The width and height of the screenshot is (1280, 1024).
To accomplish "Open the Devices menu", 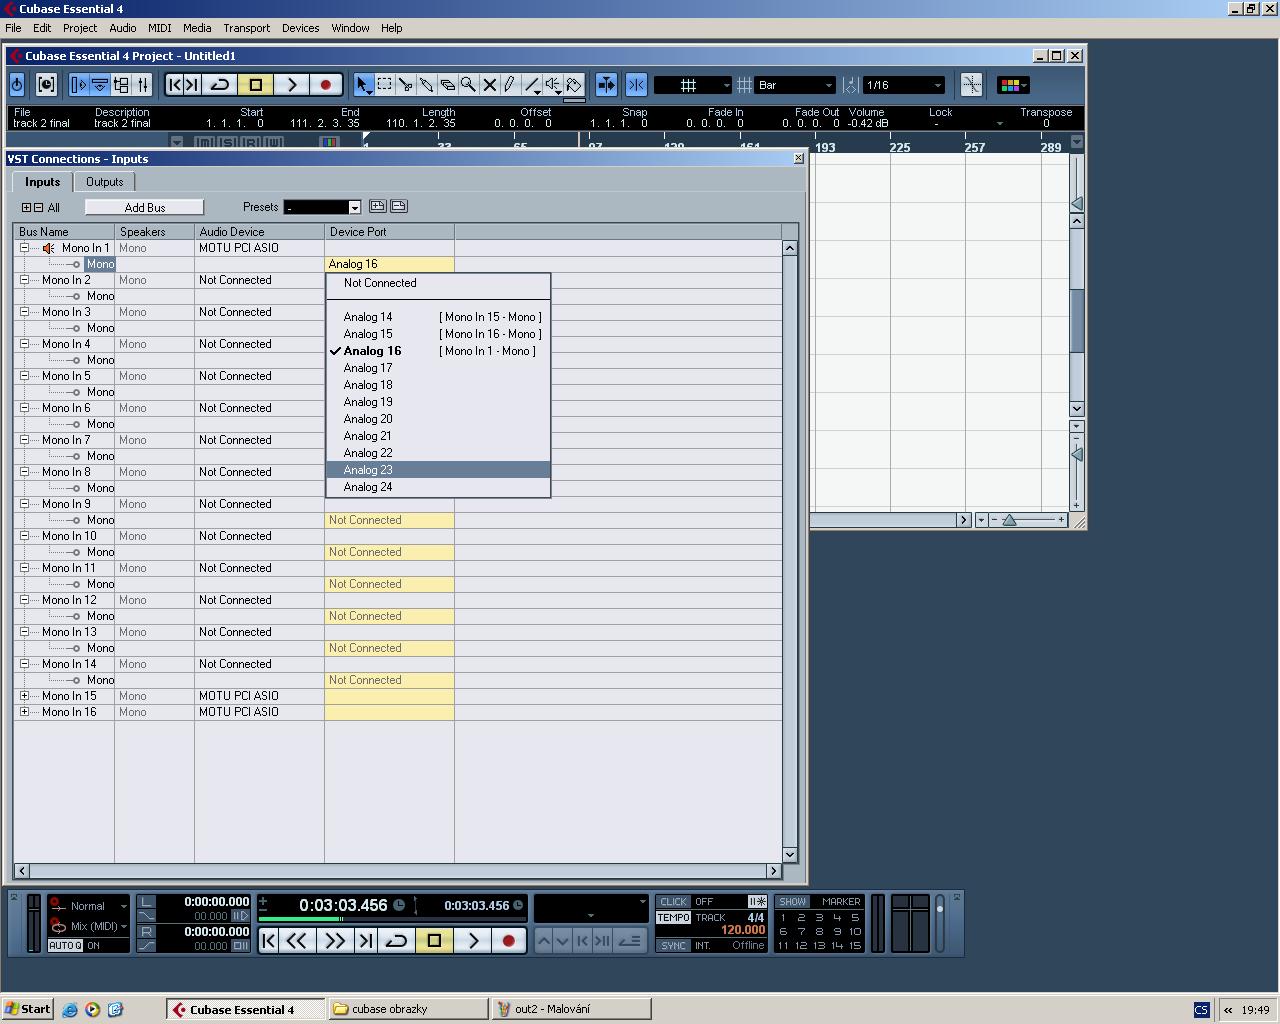I will point(300,28).
